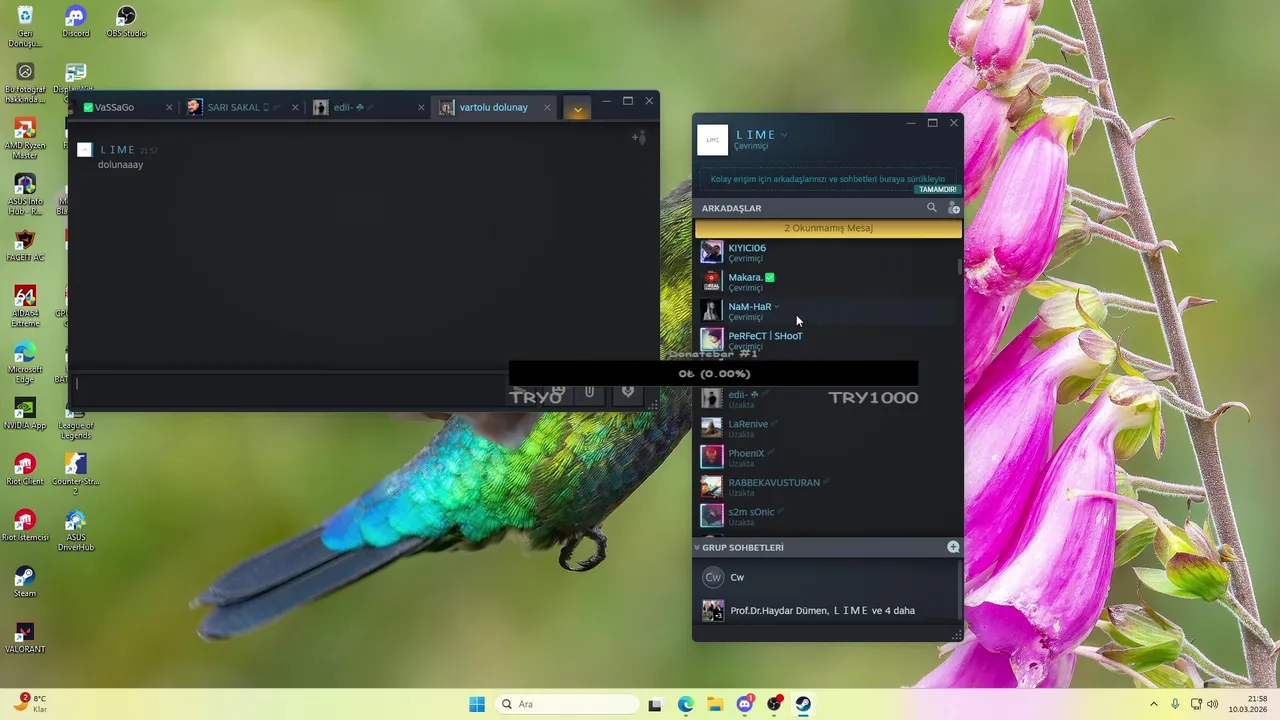The width and height of the screenshot is (1280, 720).
Task: Open the yellow chat tabs dropdown arrow
Action: (x=577, y=108)
